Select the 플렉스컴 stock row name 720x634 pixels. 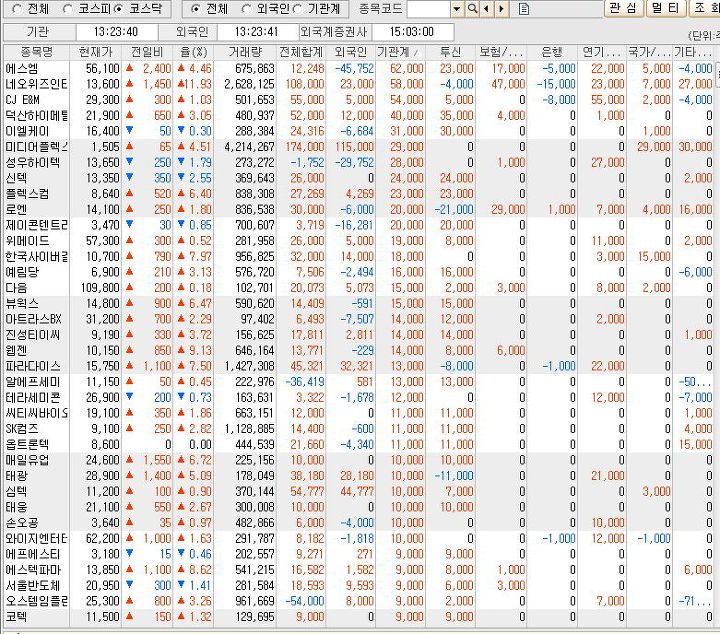(27, 194)
